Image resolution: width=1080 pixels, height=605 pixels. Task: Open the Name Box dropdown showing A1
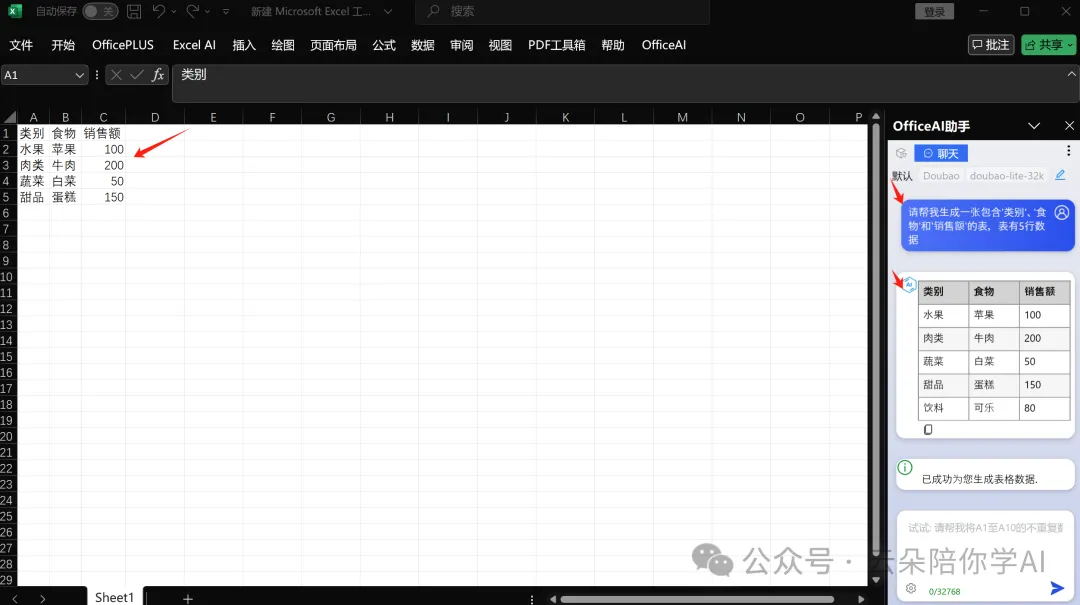click(x=80, y=75)
